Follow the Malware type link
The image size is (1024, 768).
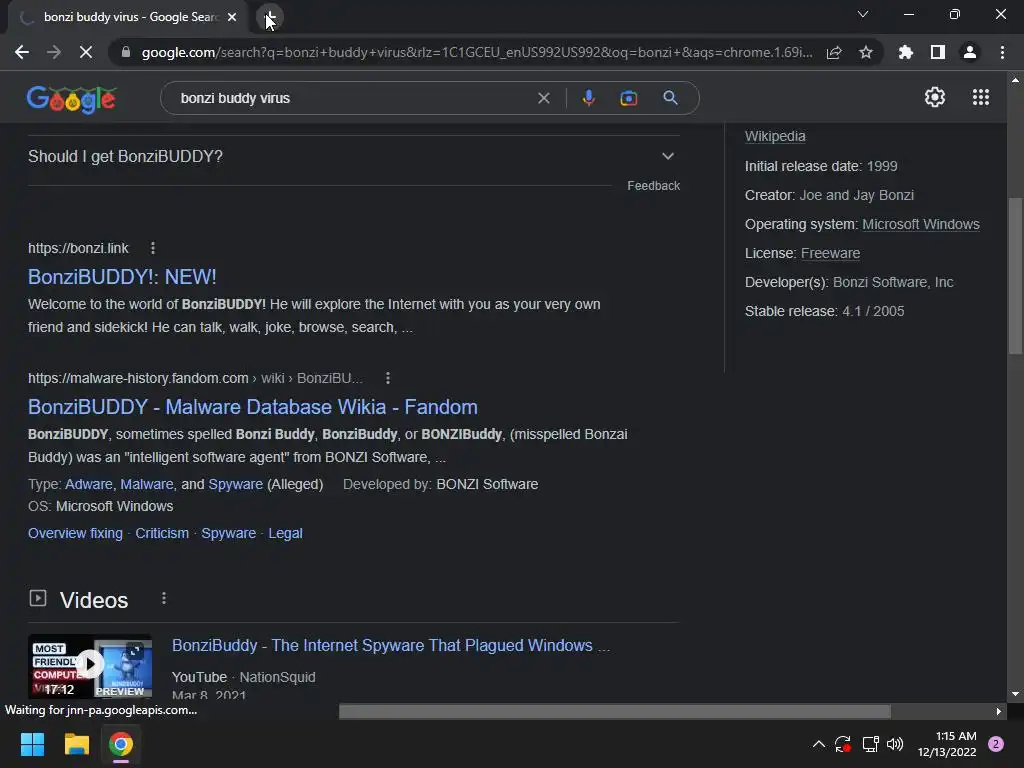pyautogui.click(x=147, y=484)
